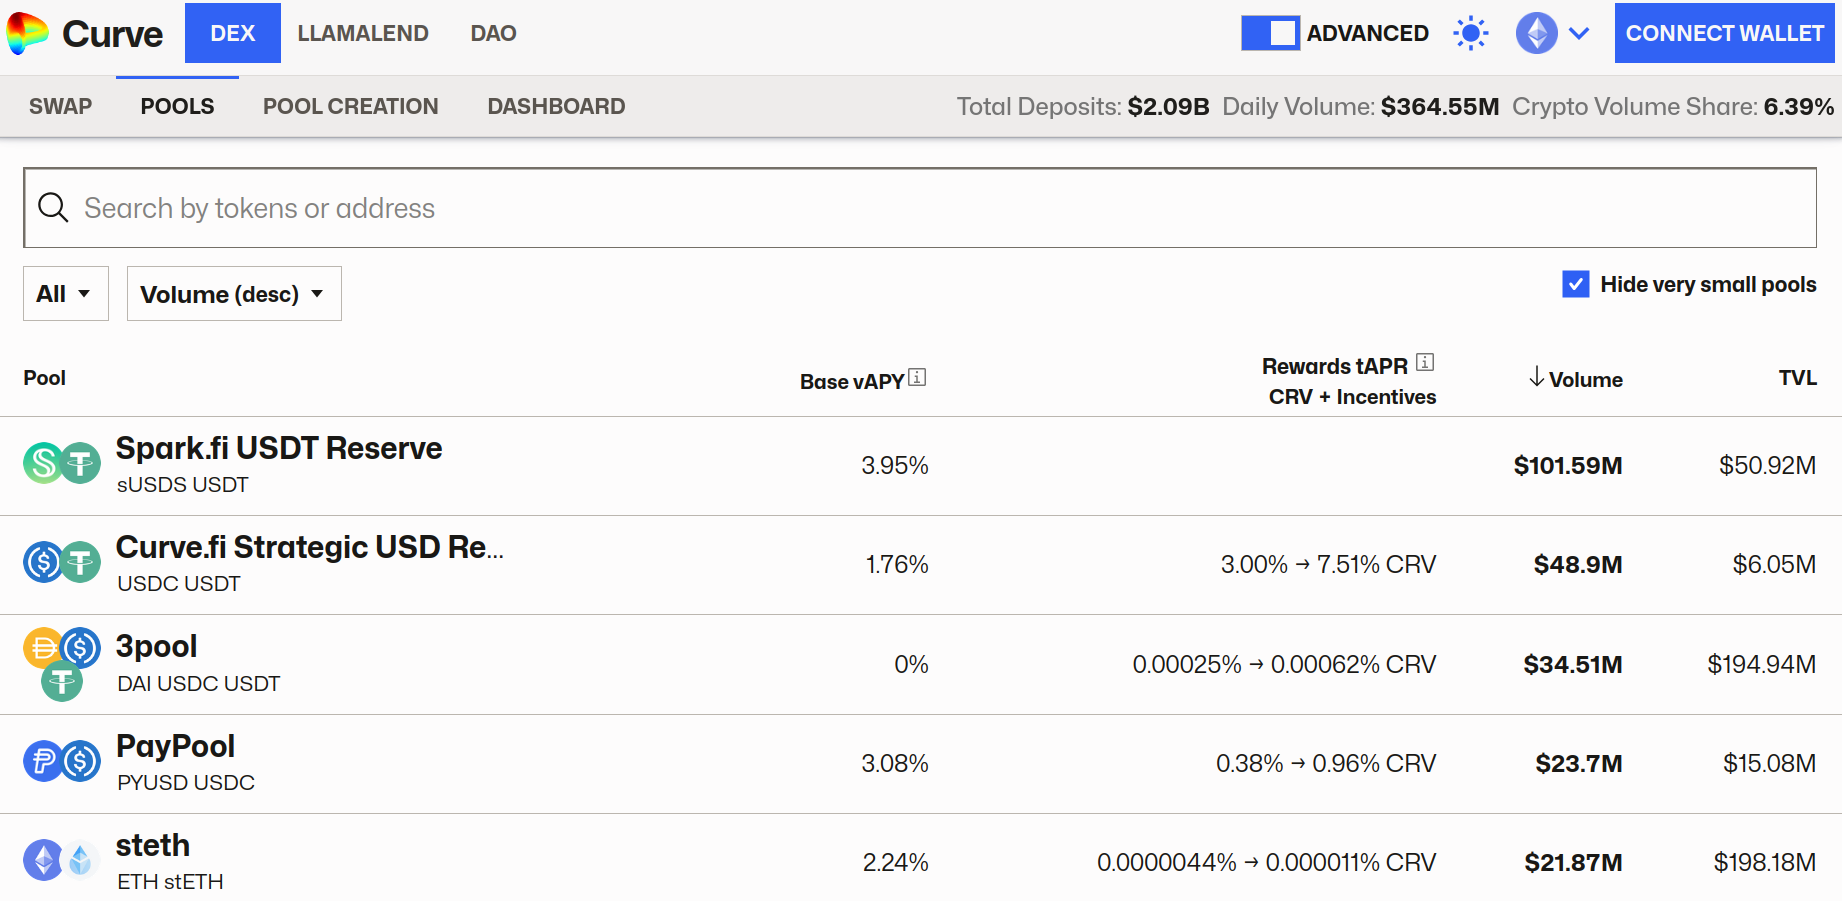Click the Ethereum network icon
The image size is (1842, 901).
(x=1536, y=33)
